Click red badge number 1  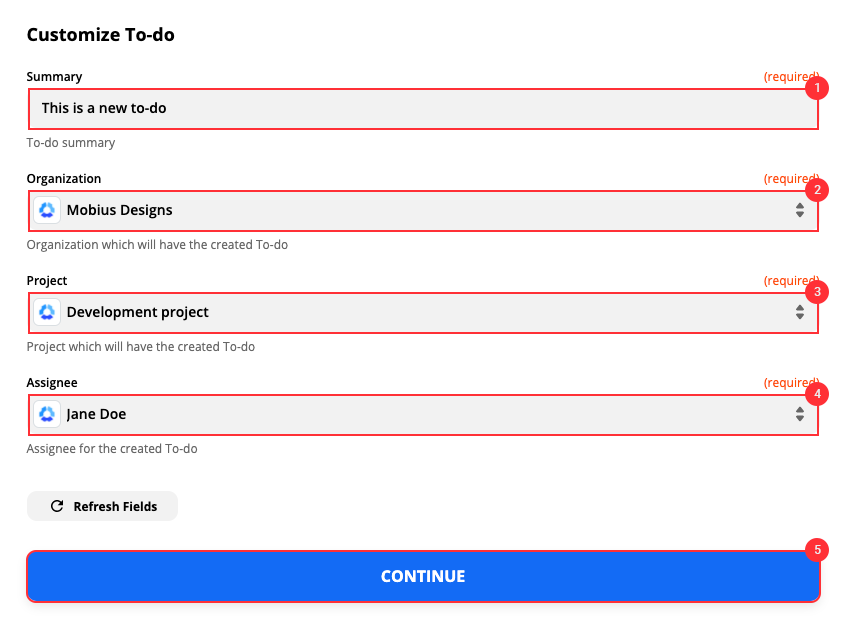click(817, 88)
